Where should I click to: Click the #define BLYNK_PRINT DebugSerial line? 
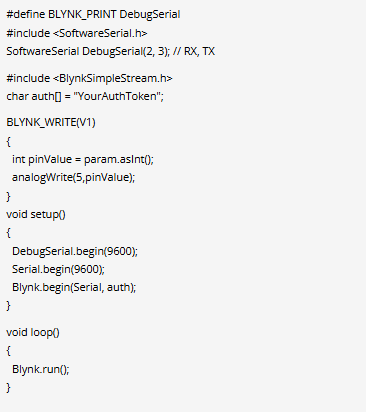point(93,14)
